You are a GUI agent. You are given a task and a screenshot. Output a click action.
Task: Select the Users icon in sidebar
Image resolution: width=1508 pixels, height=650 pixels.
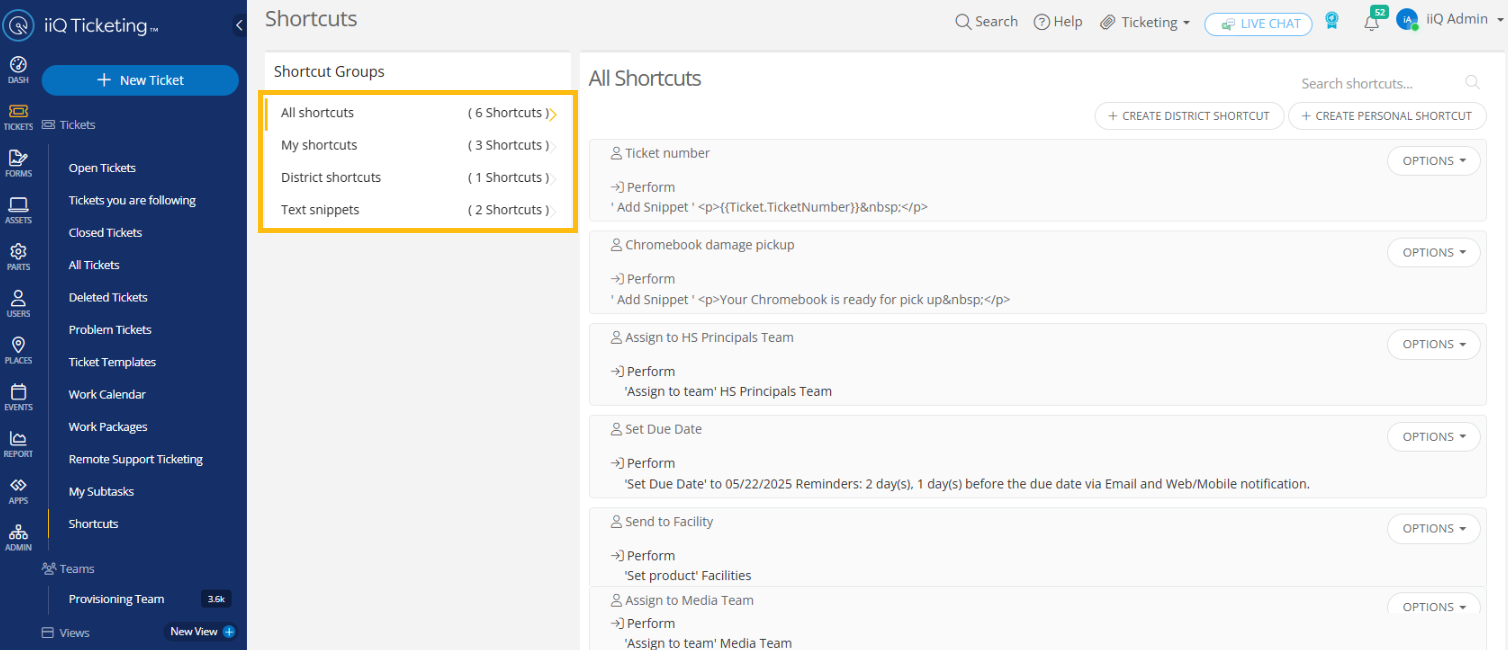(18, 303)
